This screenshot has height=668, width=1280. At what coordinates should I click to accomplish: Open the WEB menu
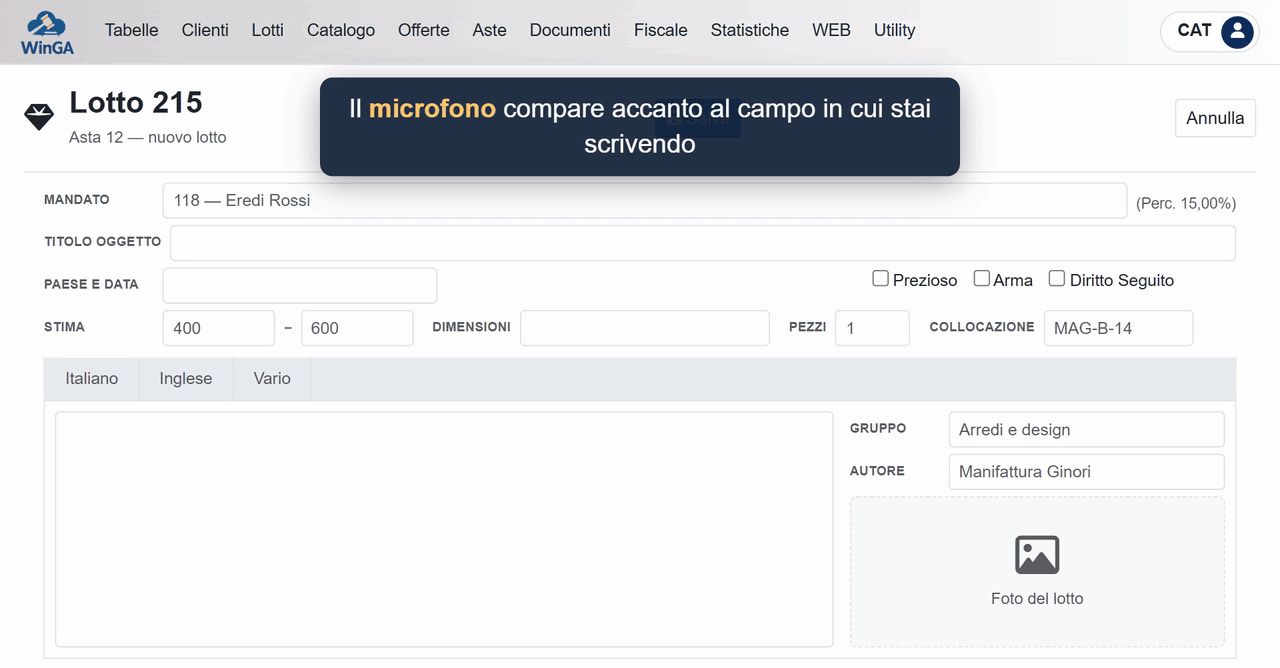(831, 30)
